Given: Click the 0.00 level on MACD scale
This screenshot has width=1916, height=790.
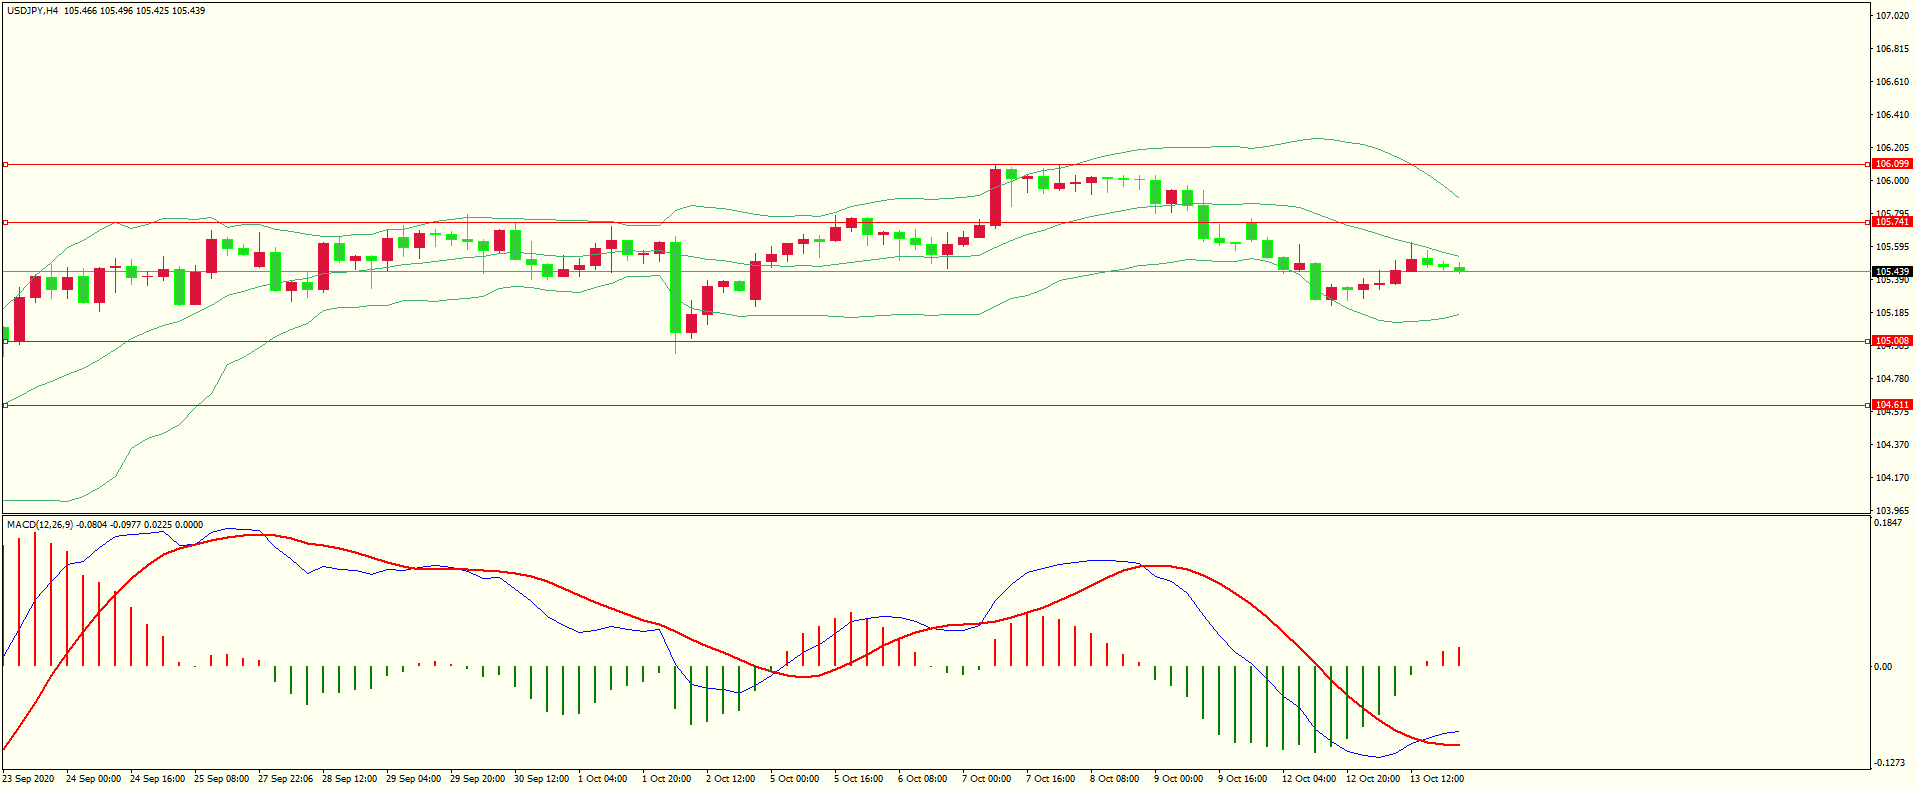Looking at the screenshot, I should coord(1883,667).
